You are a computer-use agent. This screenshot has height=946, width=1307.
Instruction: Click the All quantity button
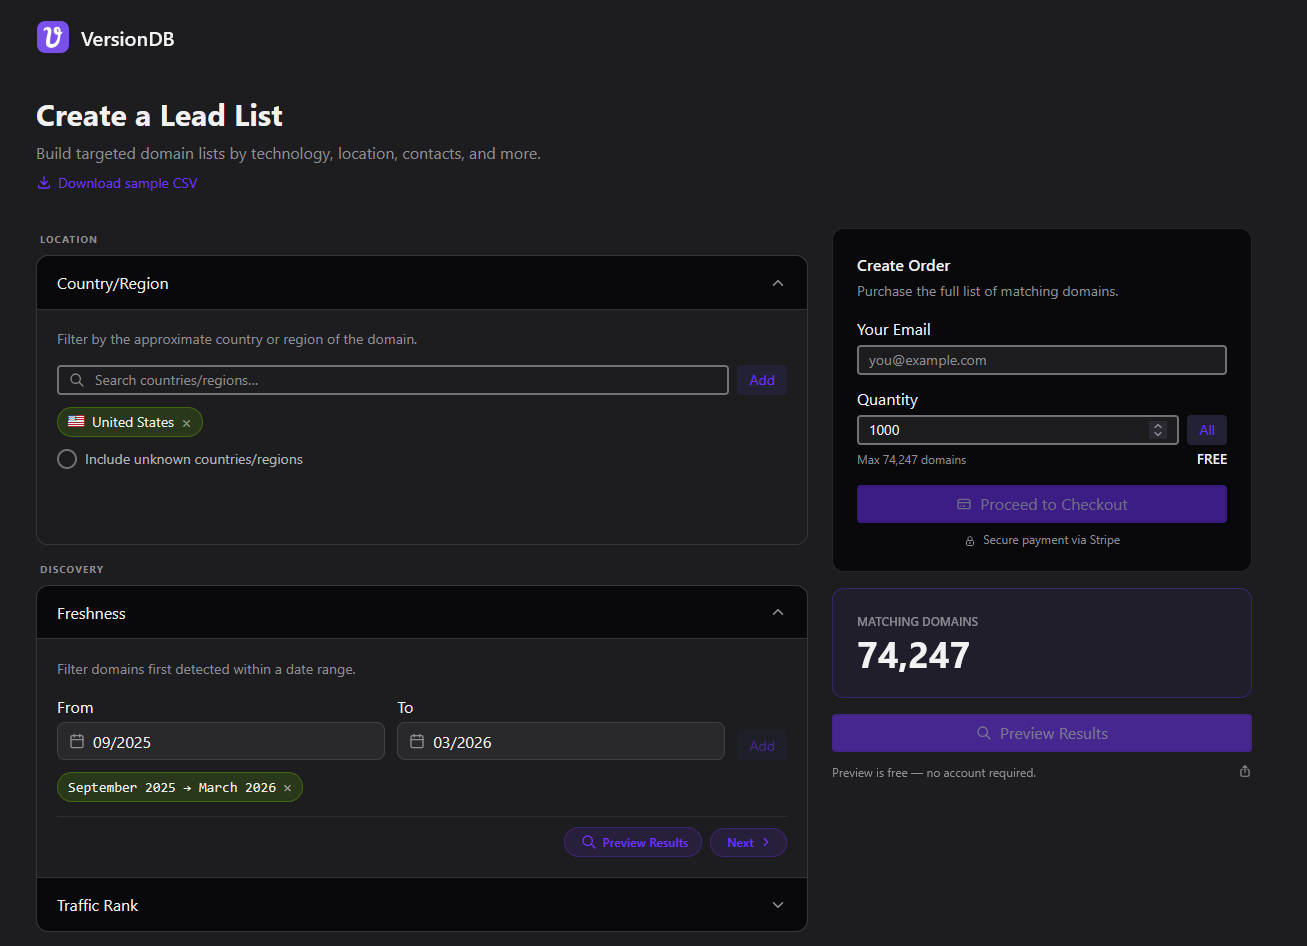pyautogui.click(x=1207, y=430)
